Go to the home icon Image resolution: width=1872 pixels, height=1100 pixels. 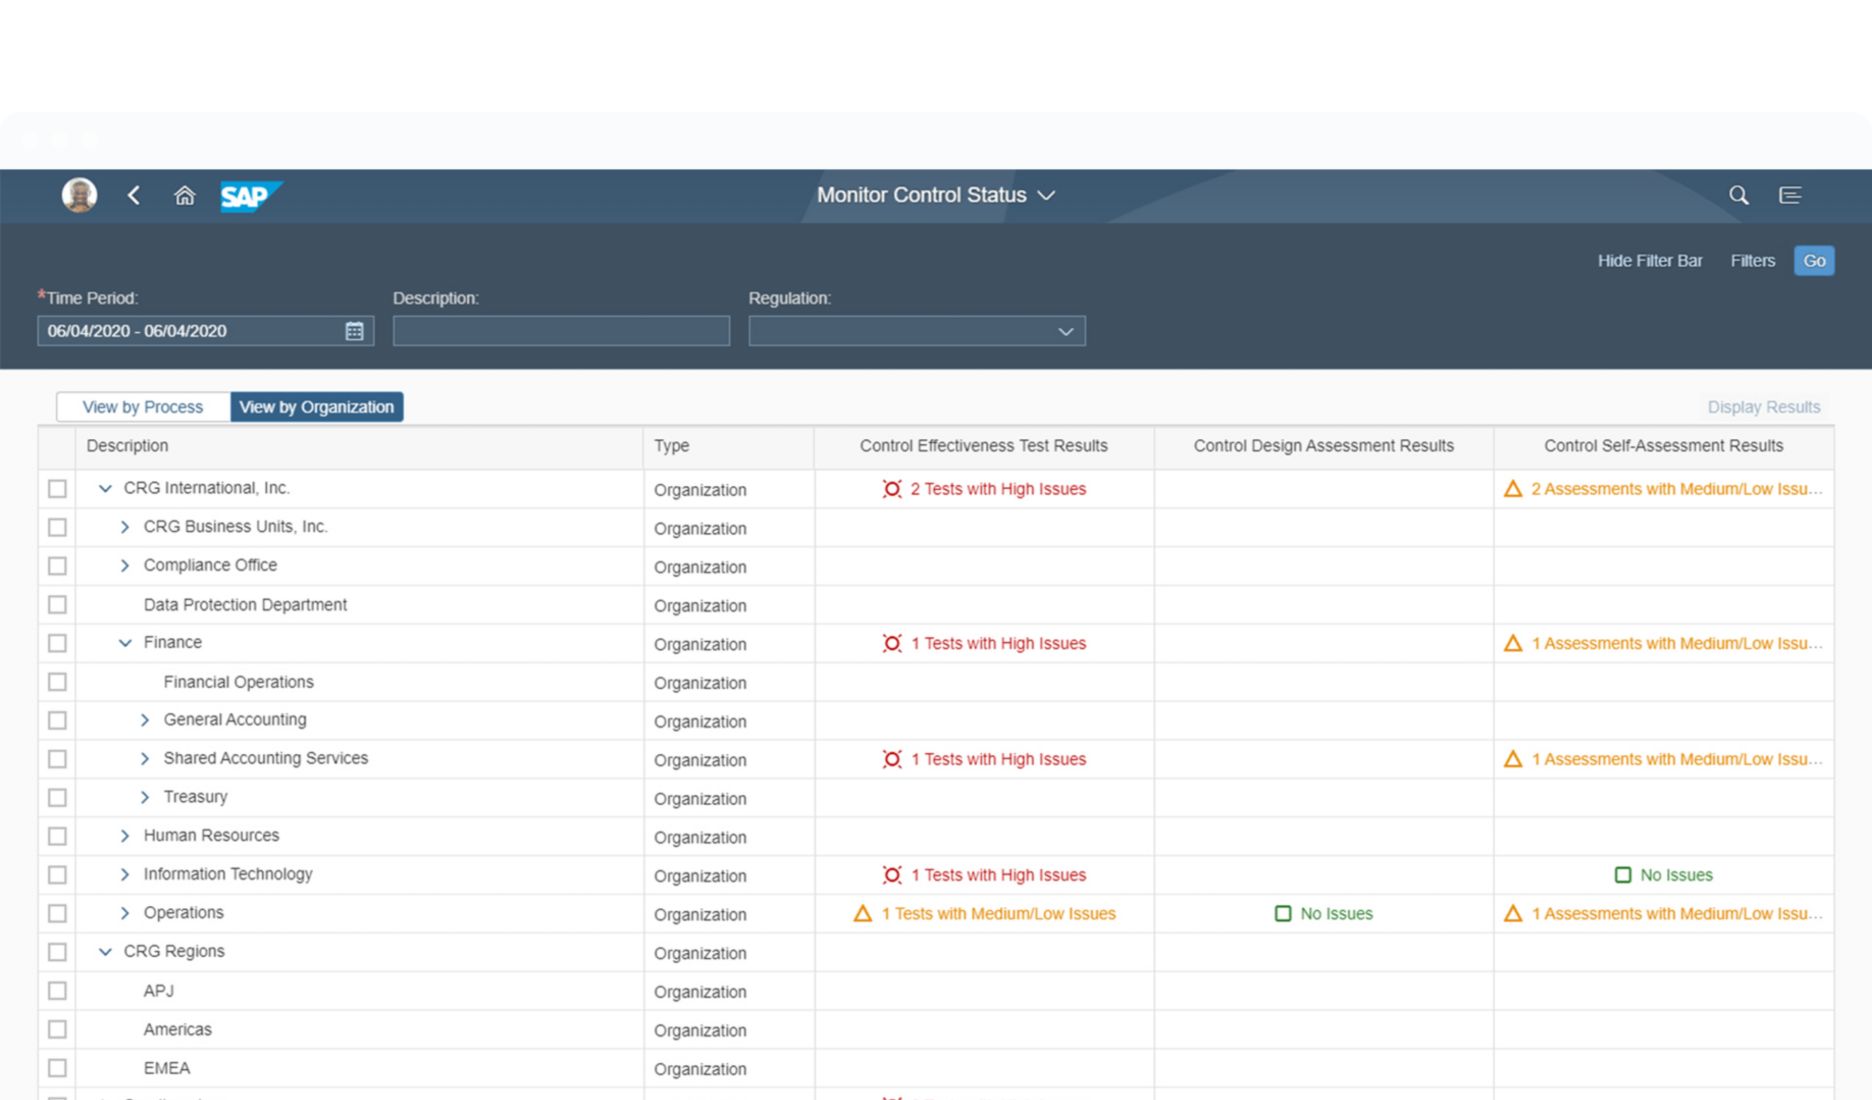(184, 195)
